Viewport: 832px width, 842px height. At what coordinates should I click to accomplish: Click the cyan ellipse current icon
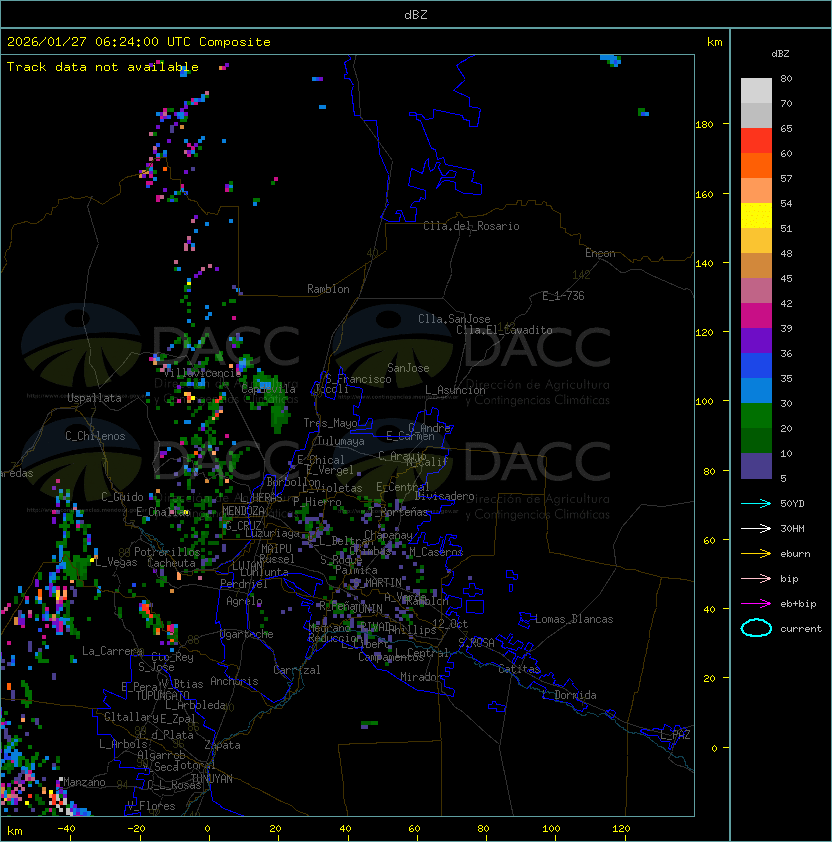(x=756, y=628)
